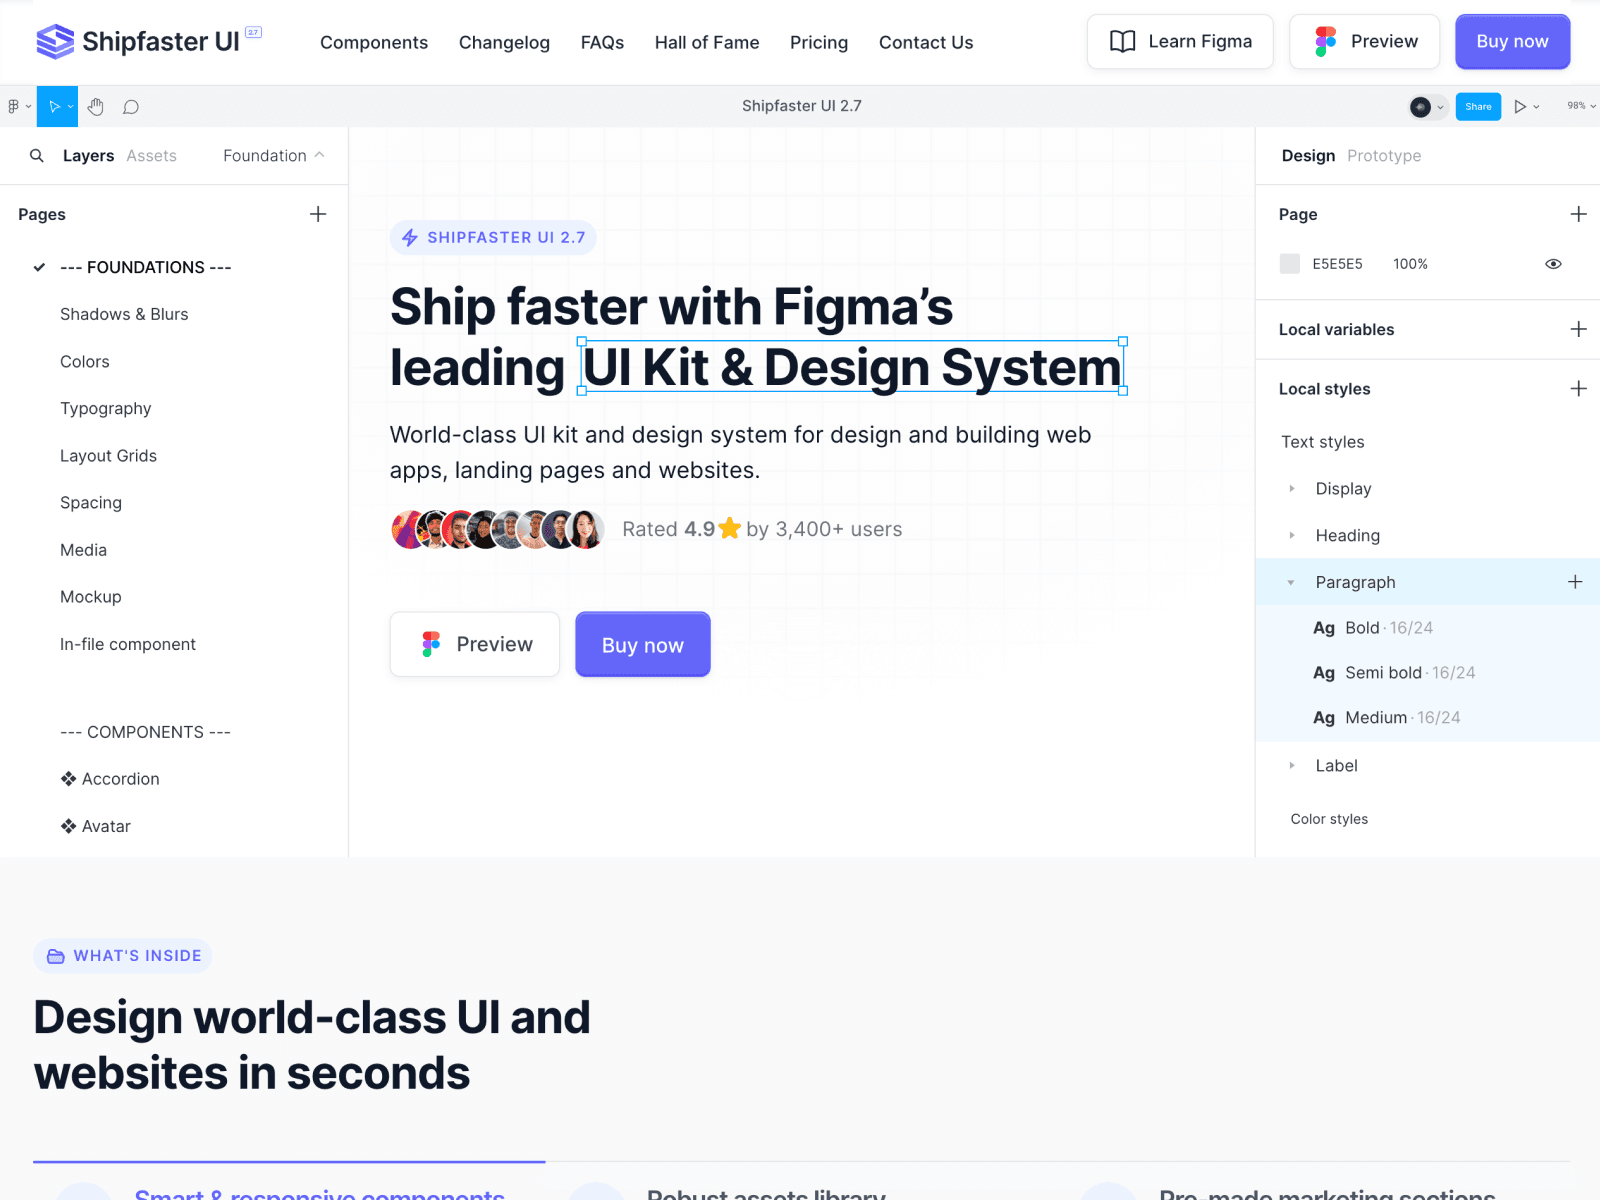The width and height of the screenshot is (1600, 1200).
Task: Open Hall of Fame nav link
Action: click(707, 42)
